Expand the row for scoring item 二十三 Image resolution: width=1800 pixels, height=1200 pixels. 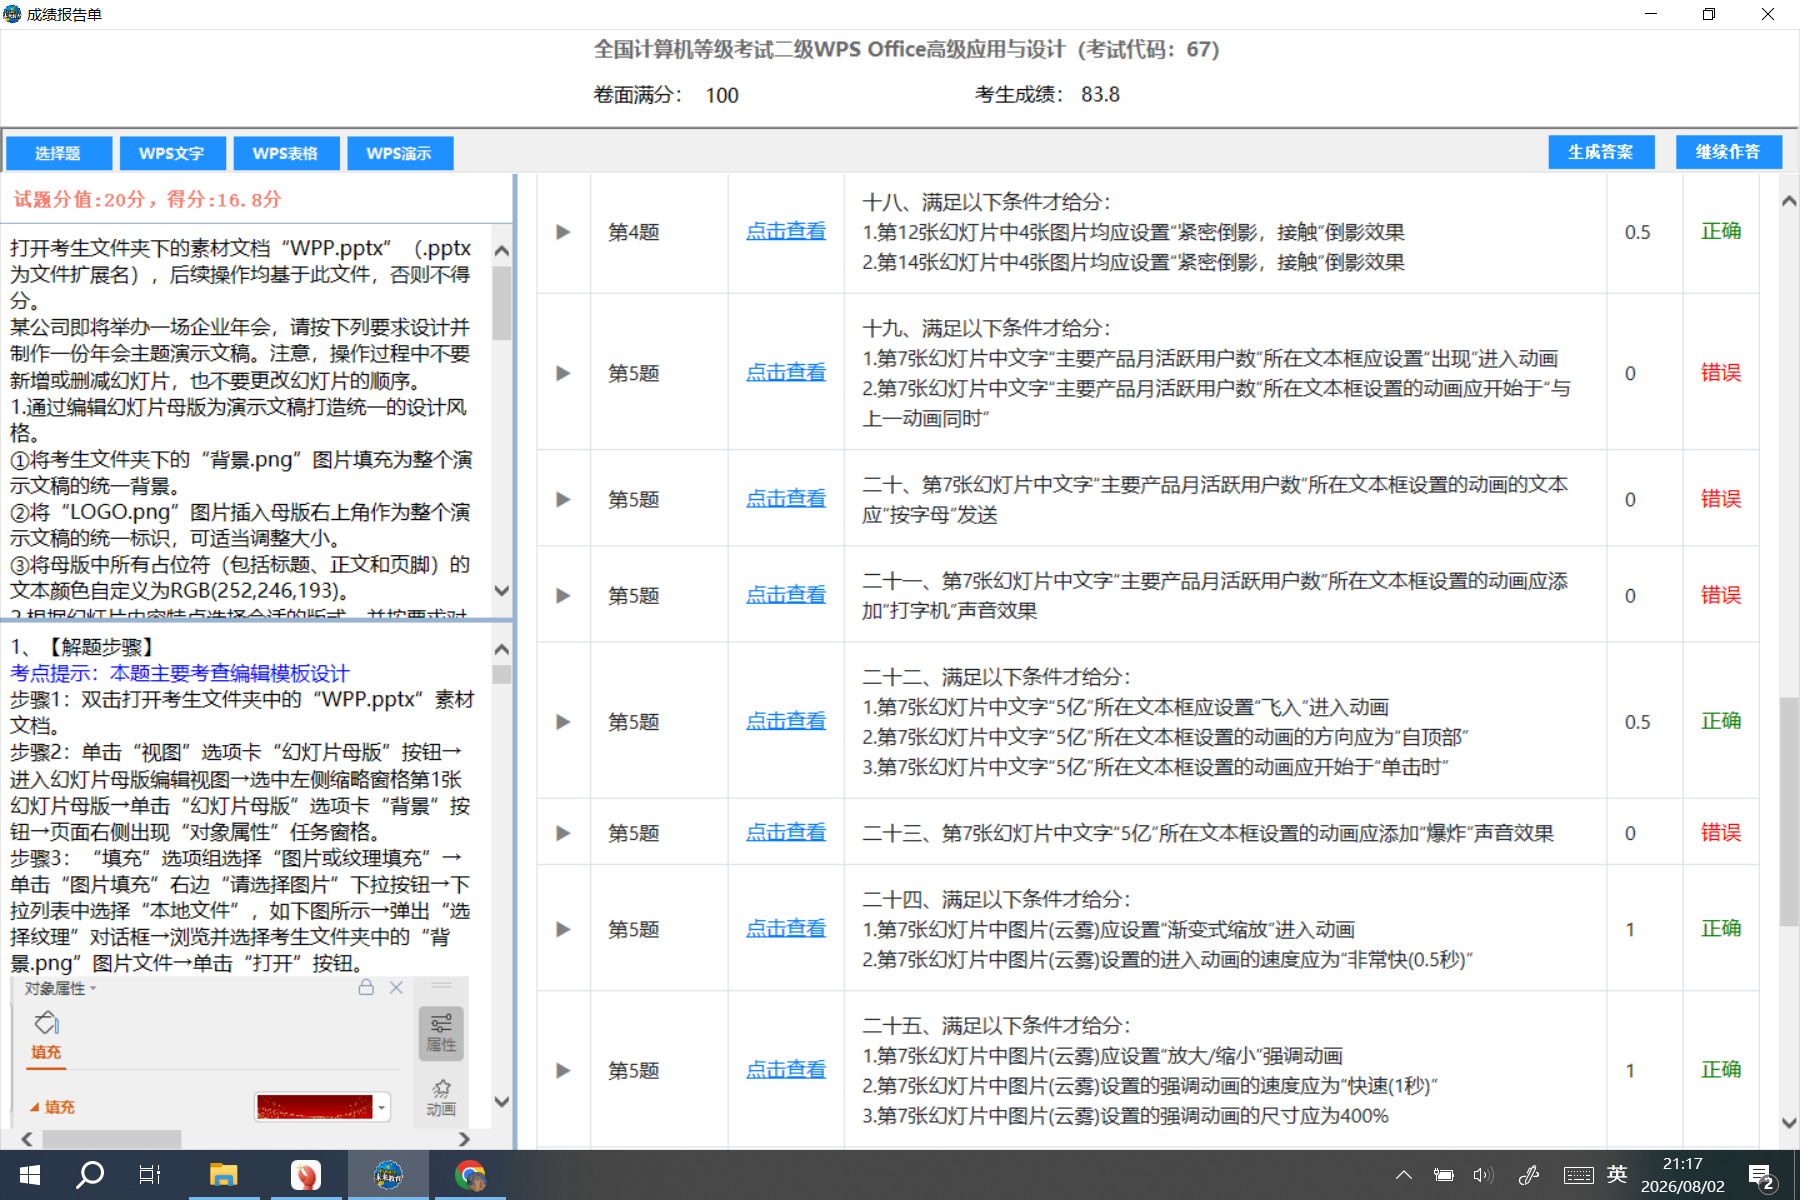pyautogui.click(x=563, y=833)
